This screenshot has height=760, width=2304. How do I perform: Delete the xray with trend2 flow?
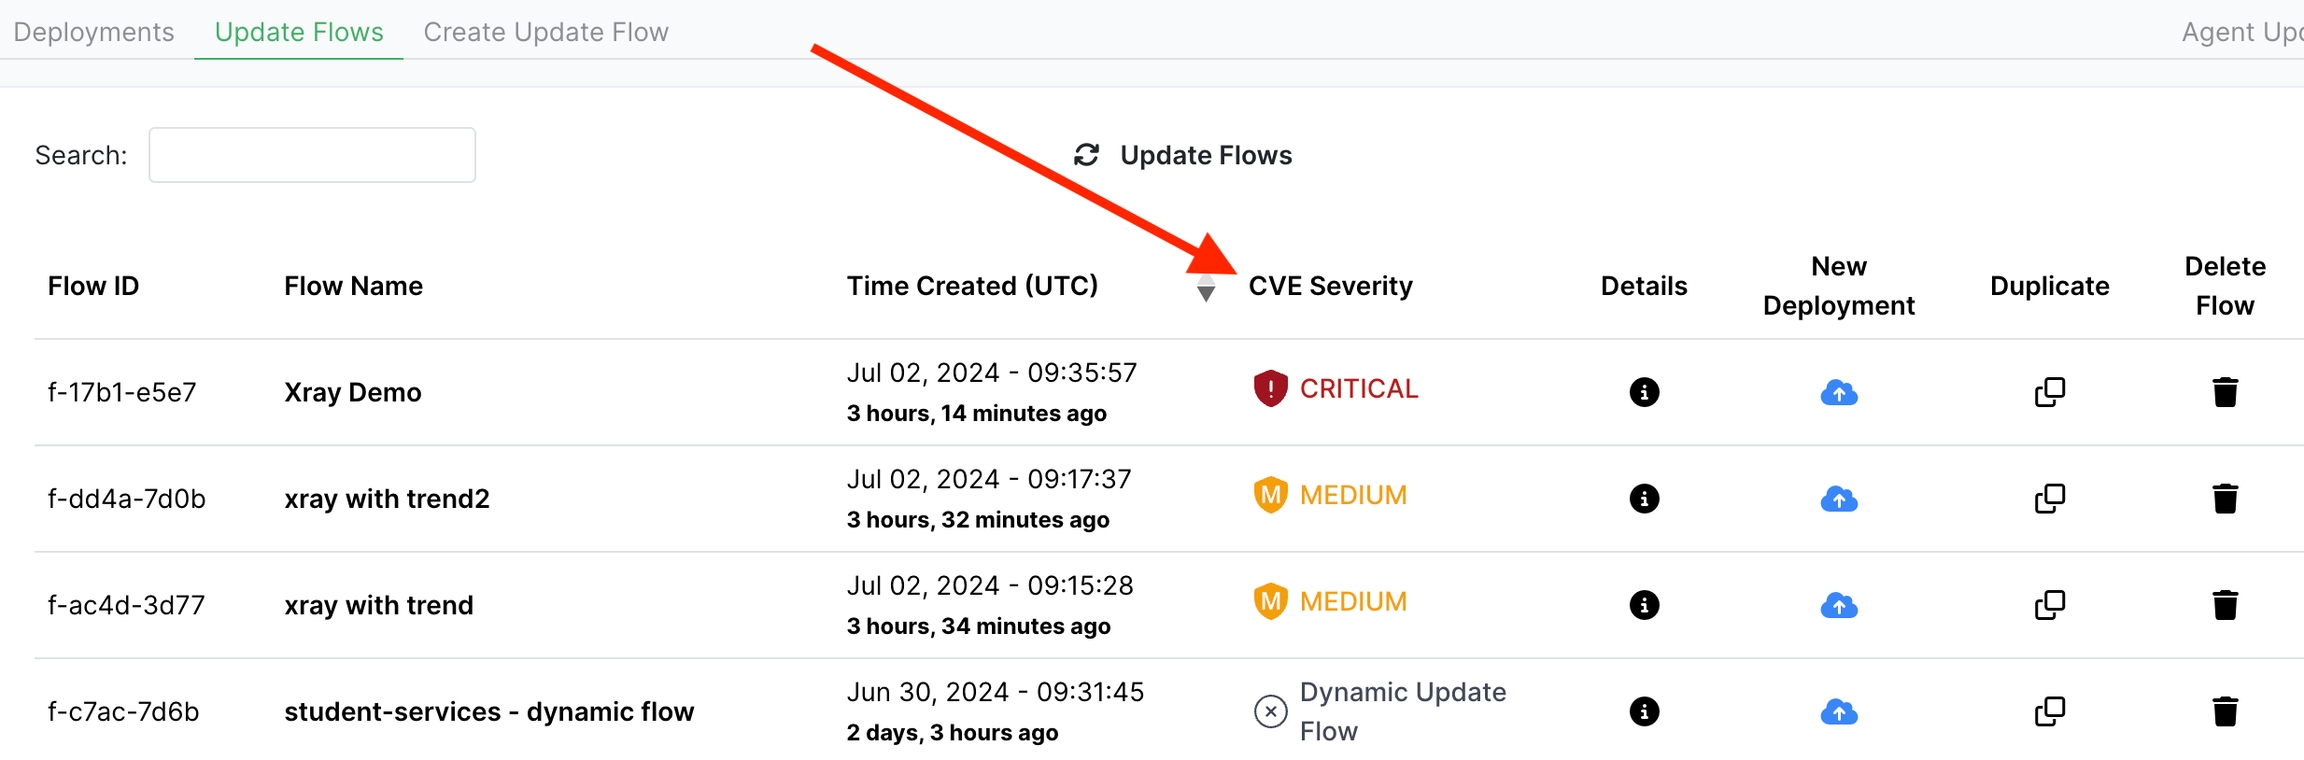tap(2224, 498)
